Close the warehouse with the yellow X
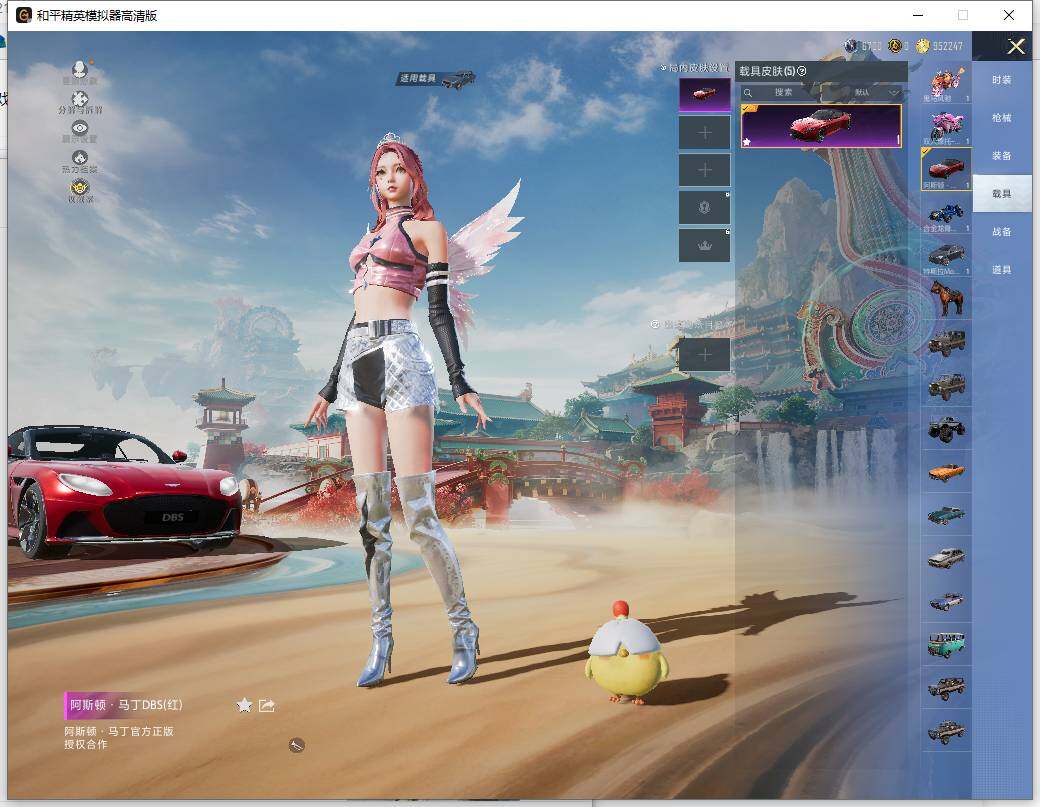Image resolution: width=1040 pixels, height=807 pixels. click(1016, 46)
